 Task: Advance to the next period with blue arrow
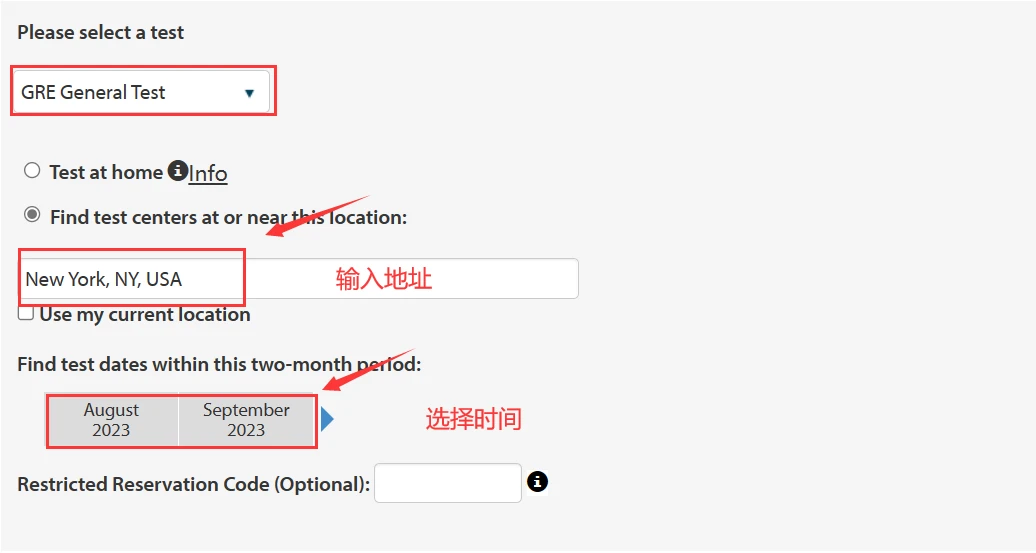click(x=327, y=420)
